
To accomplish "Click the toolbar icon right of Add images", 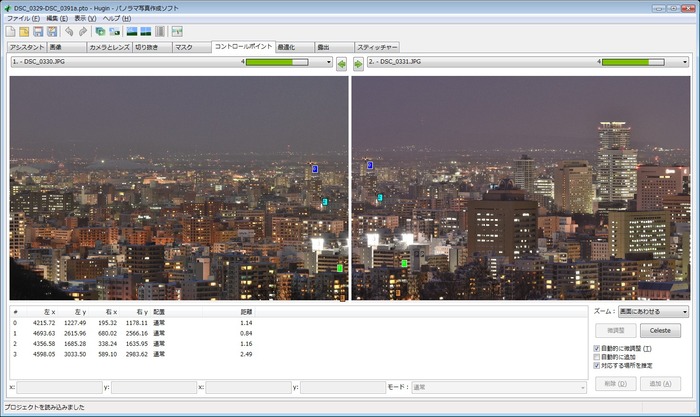I will (x=115, y=31).
